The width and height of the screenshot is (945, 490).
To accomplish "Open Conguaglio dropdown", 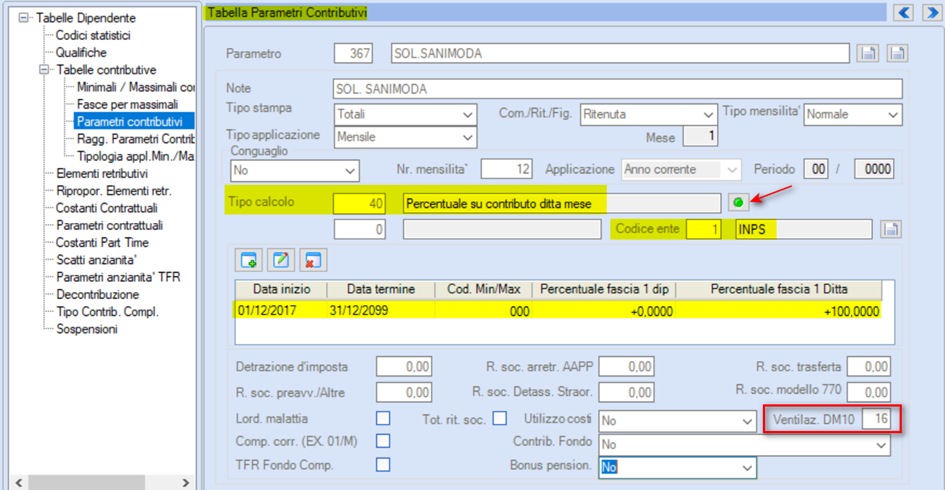I will point(295,171).
